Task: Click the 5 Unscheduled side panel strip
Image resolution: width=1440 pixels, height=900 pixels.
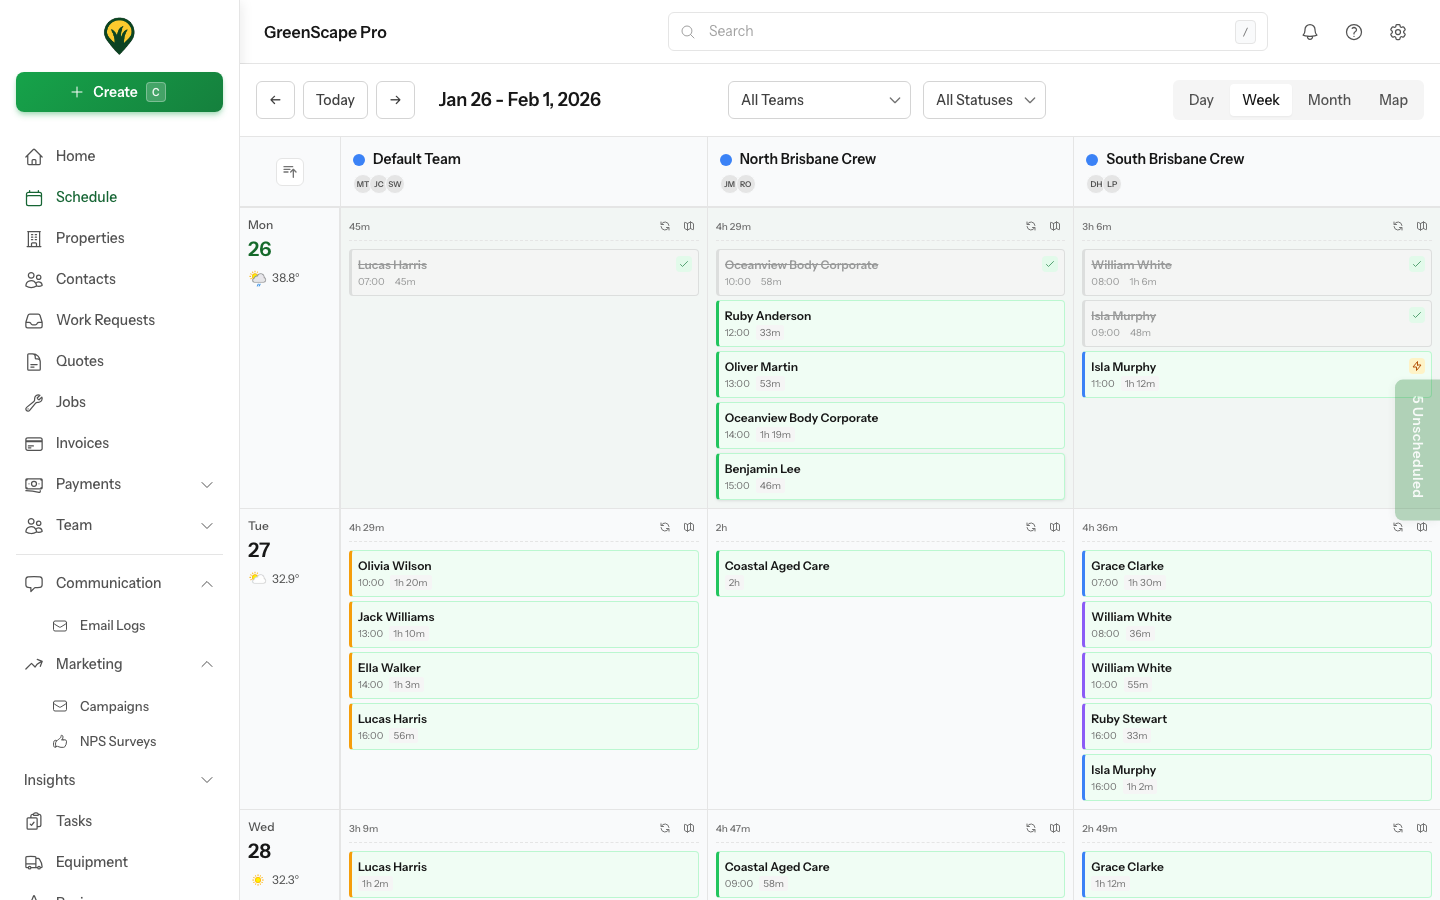Action: (x=1417, y=450)
